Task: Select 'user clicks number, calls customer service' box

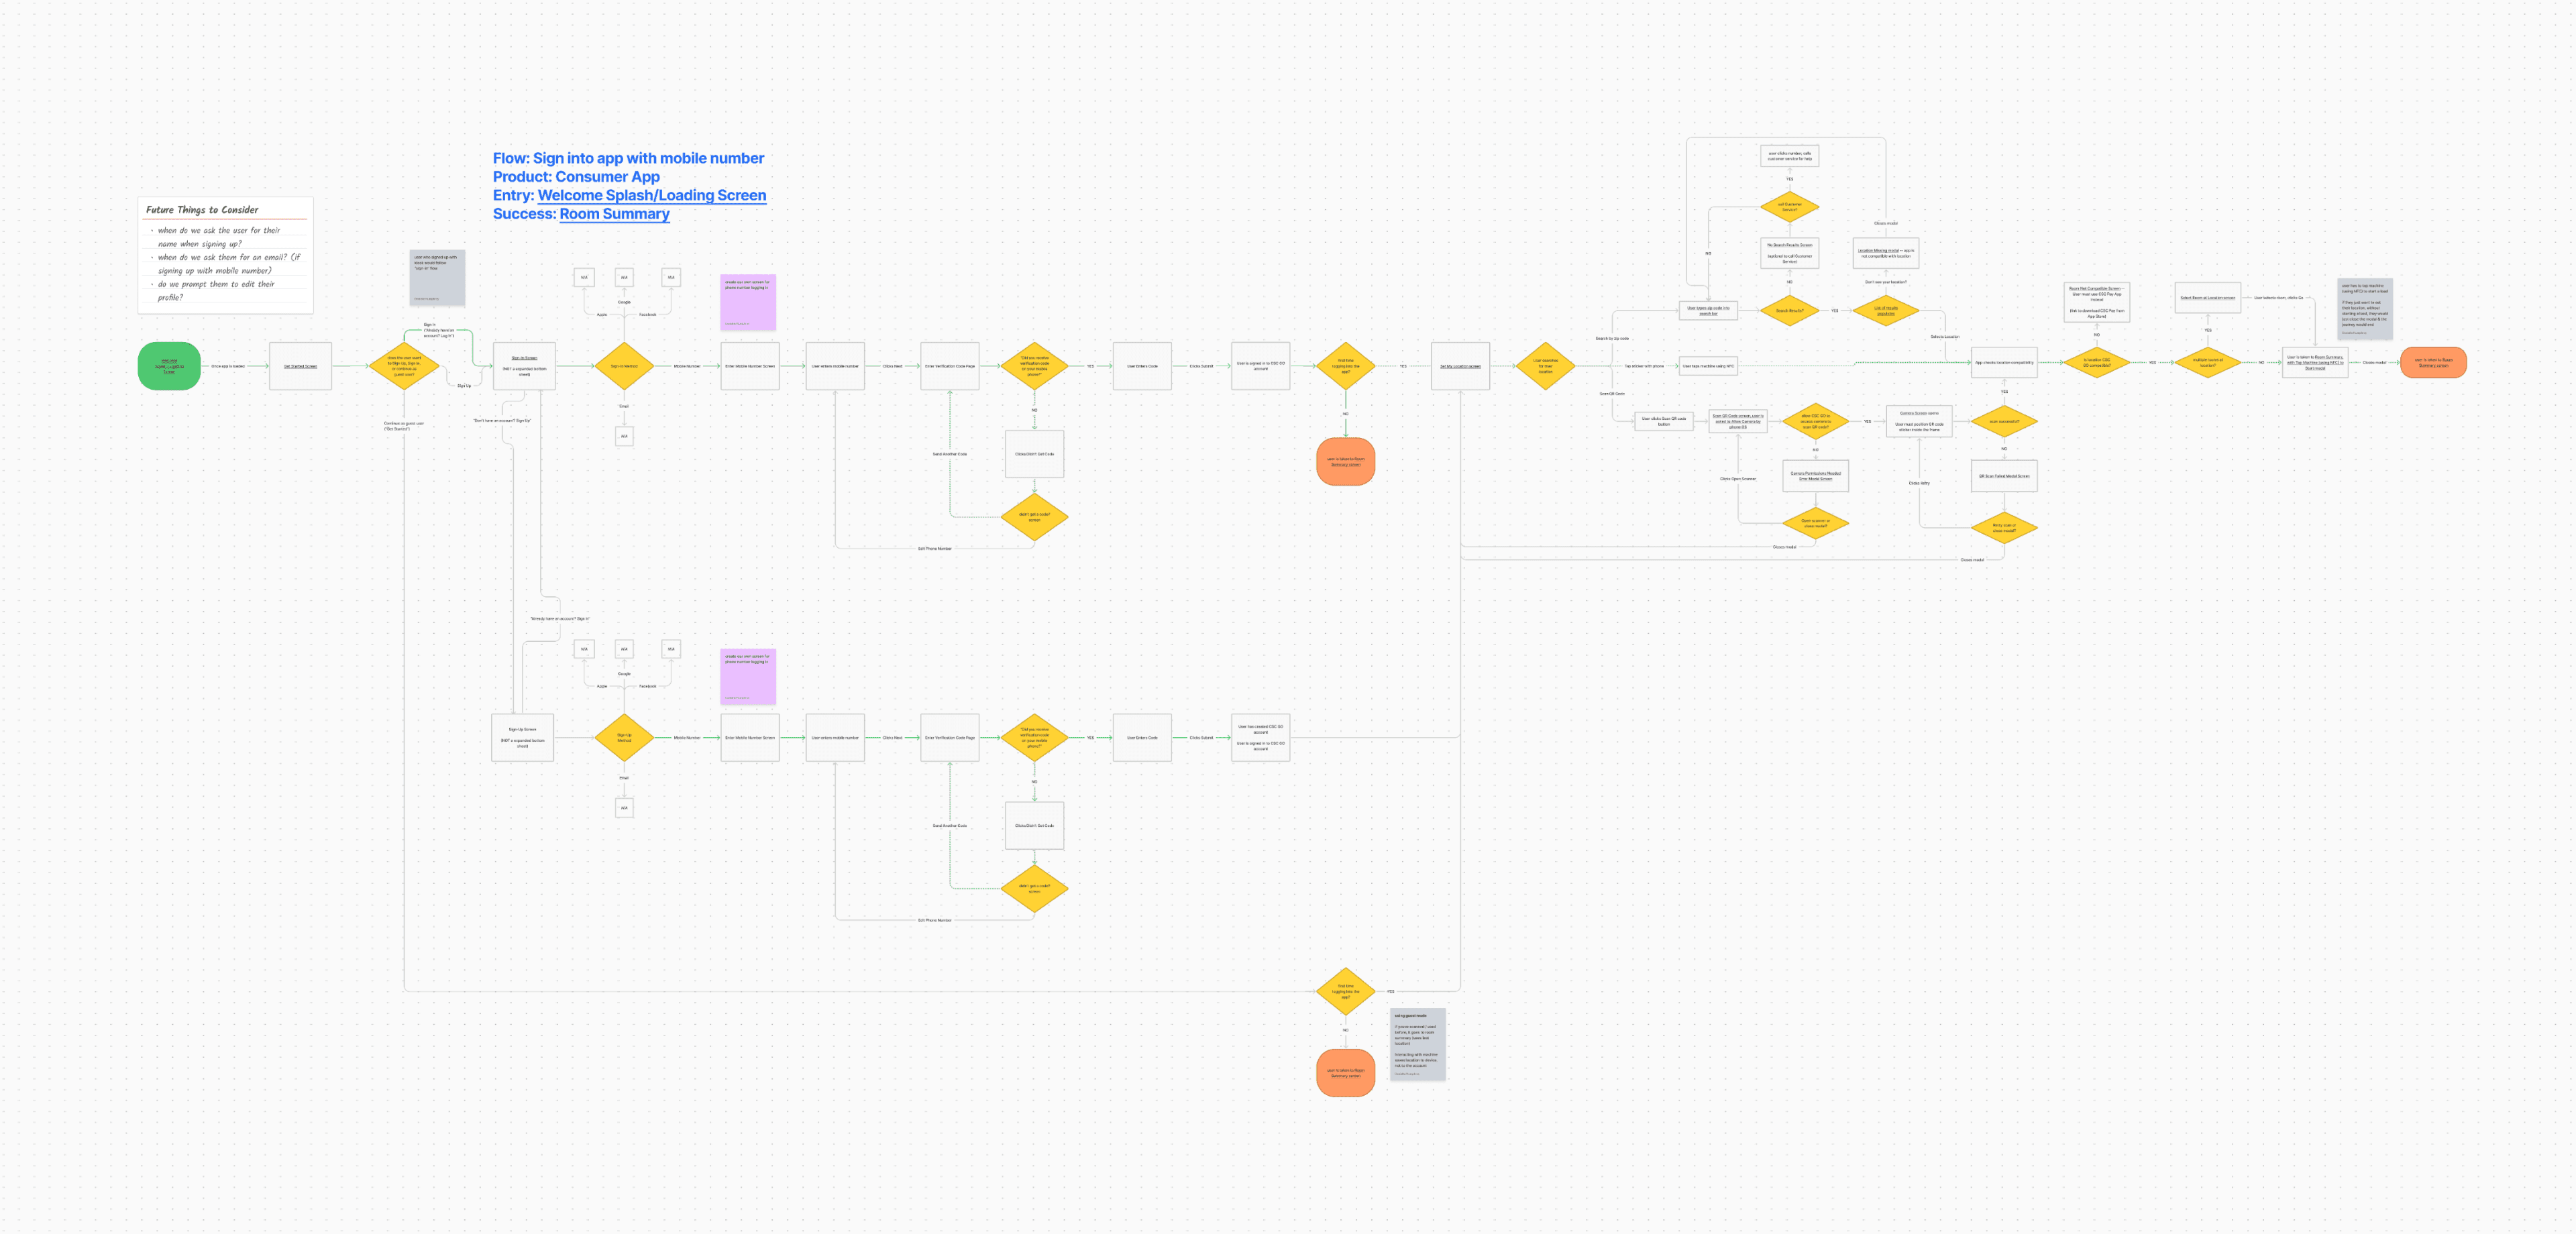Action: tap(1789, 156)
